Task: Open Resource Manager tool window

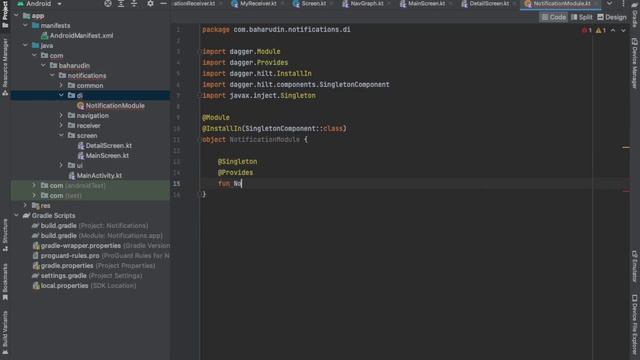Action: click(5, 67)
